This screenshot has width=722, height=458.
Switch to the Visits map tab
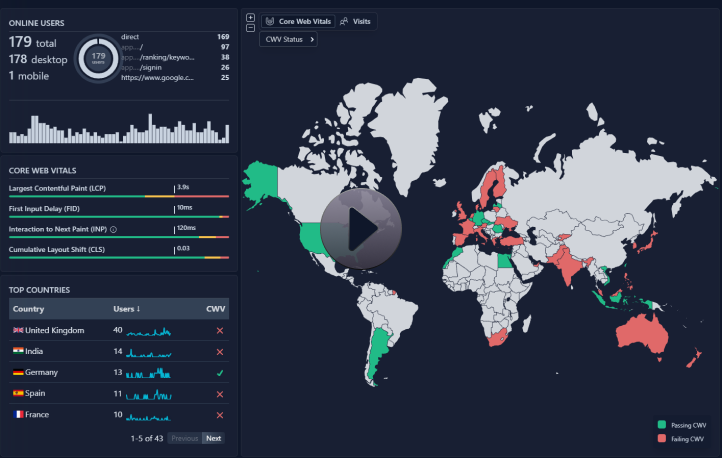point(355,21)
